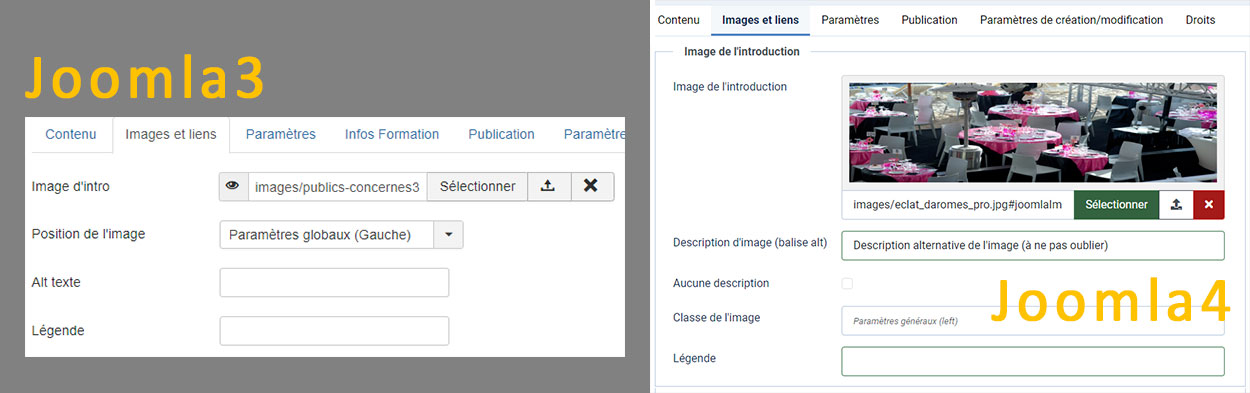This screenshot has height=393, width=1250.
Task: Upload image icon in Joomla4 panel
Action: point(1176,204)
